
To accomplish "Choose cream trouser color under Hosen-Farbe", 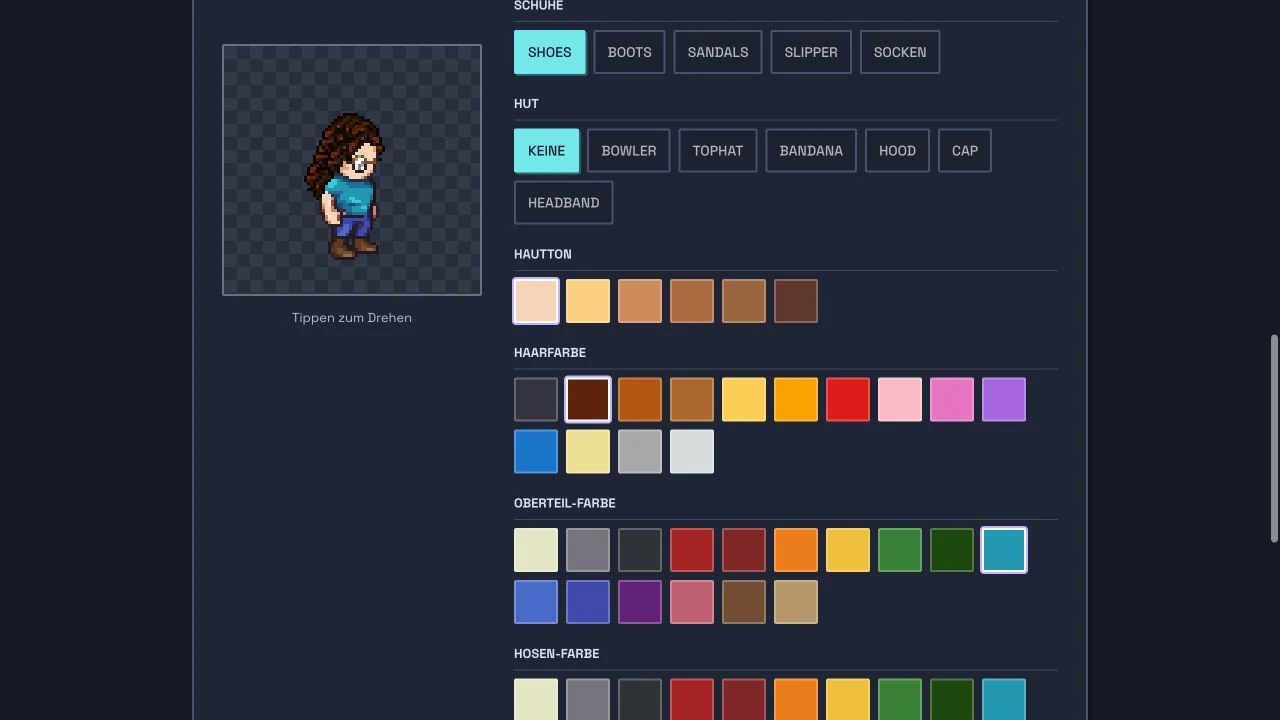I will 536,699.
